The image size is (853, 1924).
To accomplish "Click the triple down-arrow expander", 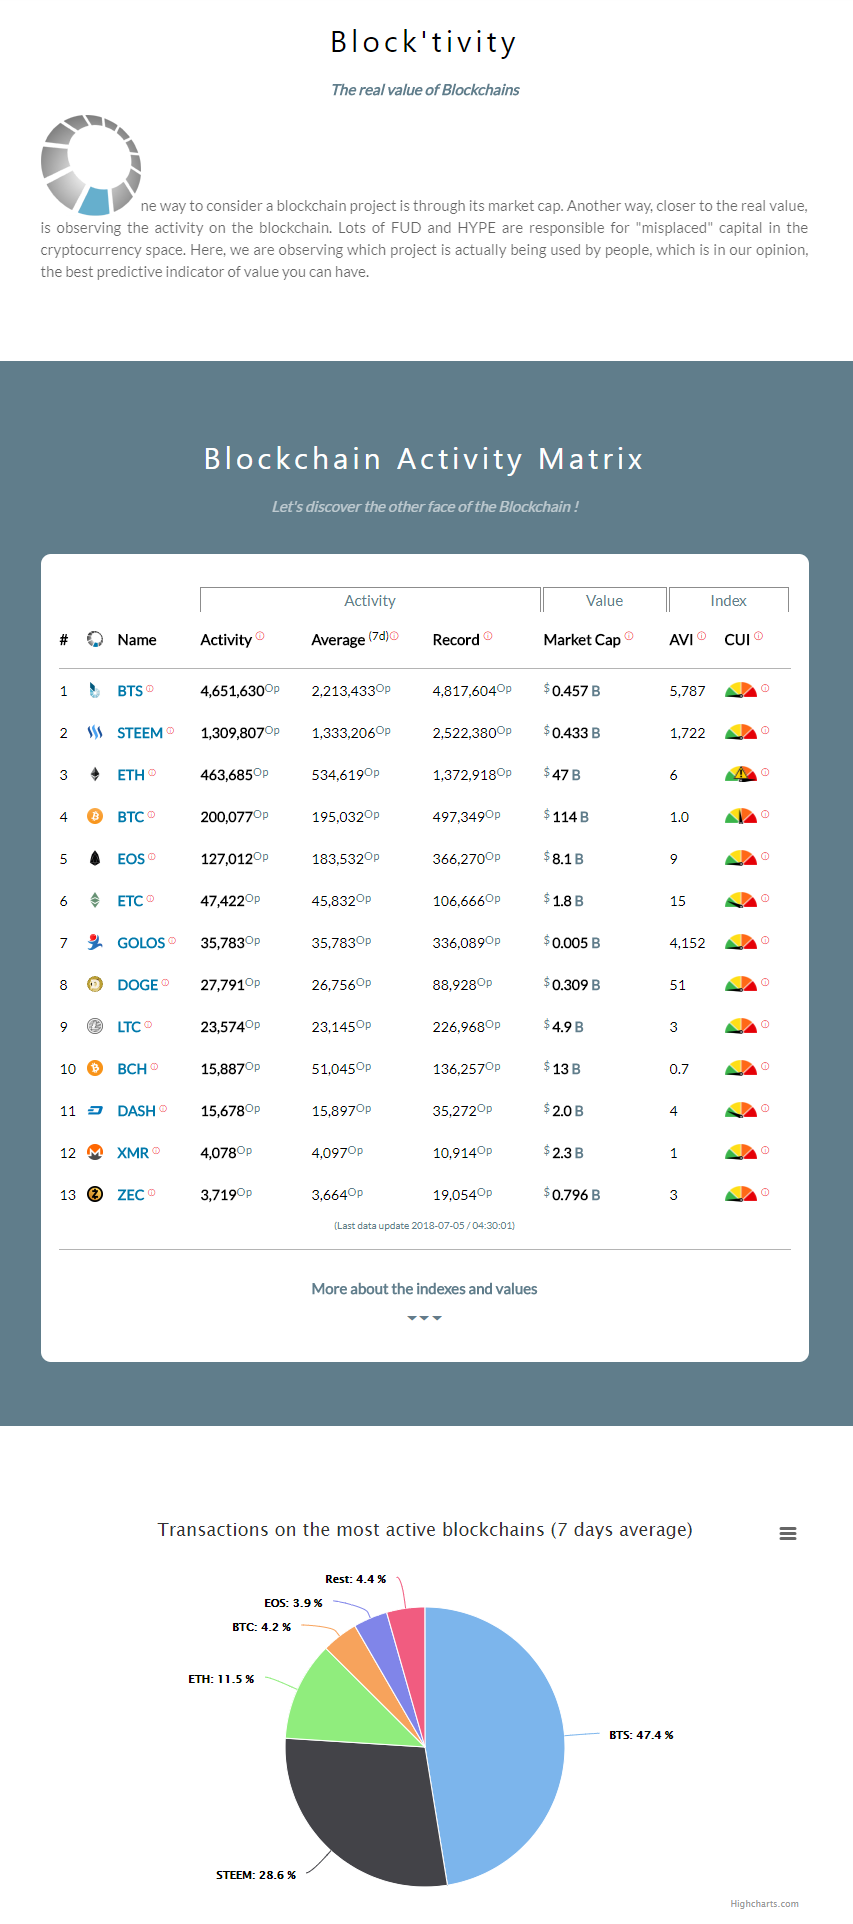I will point(424,1318).
